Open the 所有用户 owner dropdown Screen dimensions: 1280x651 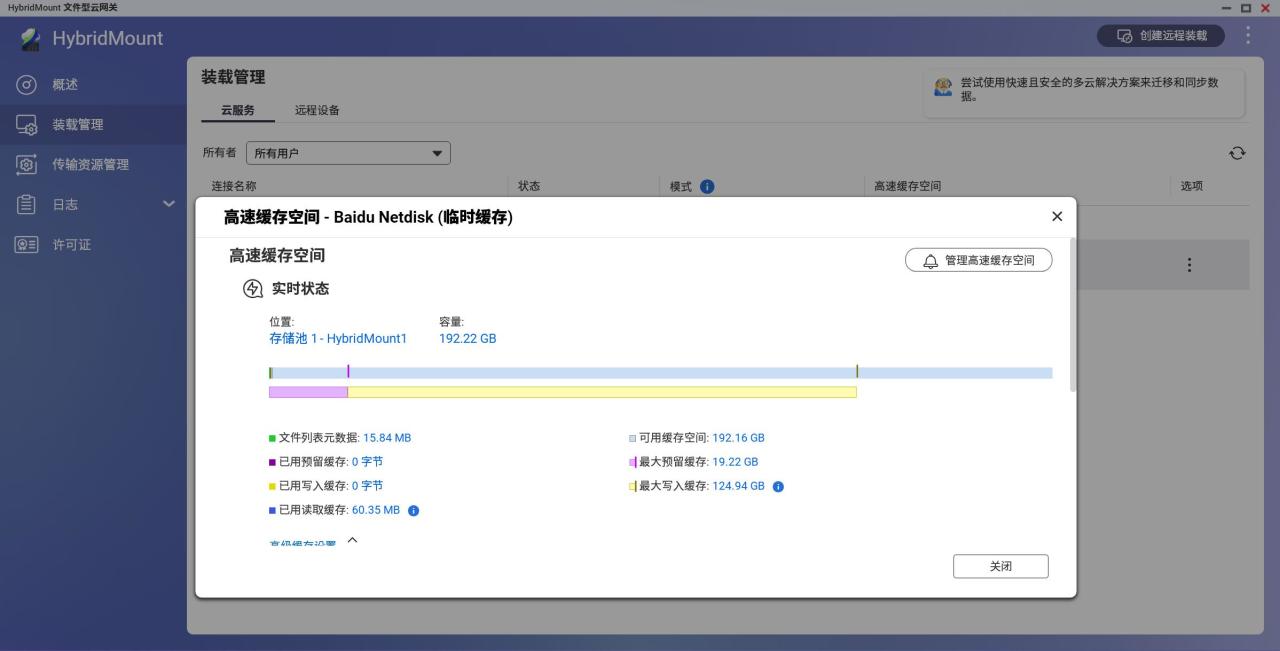(x=348, y=153)
